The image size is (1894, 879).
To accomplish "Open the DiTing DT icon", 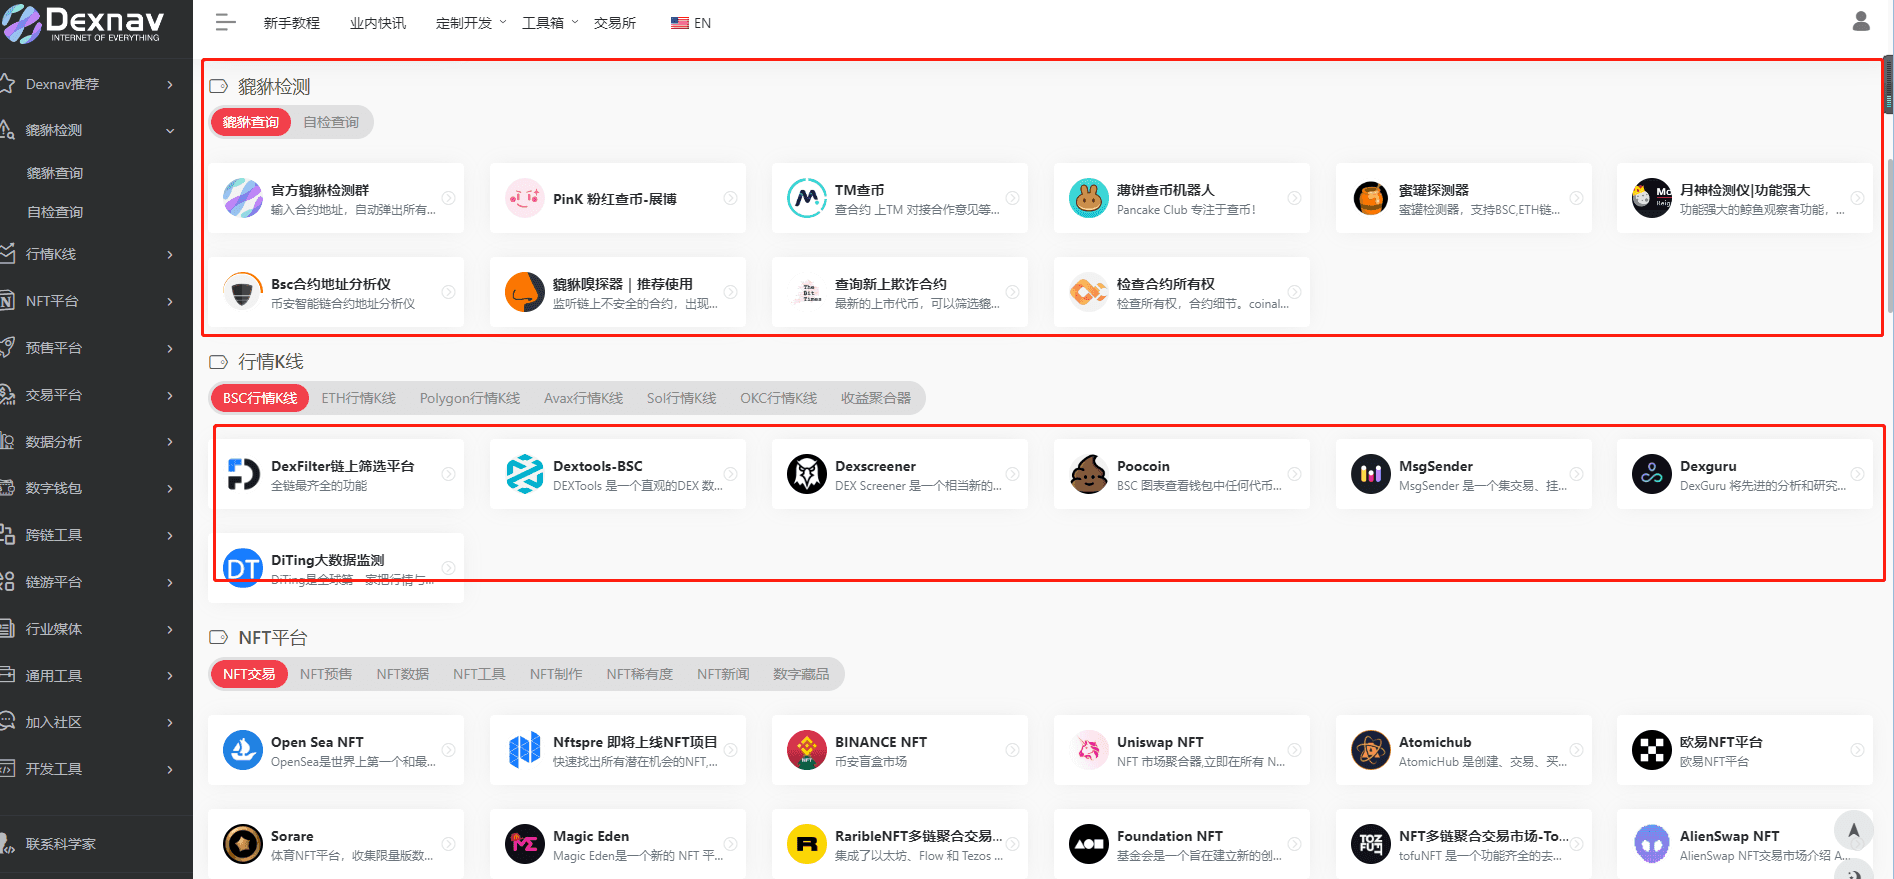I will [x=243, y=568].
